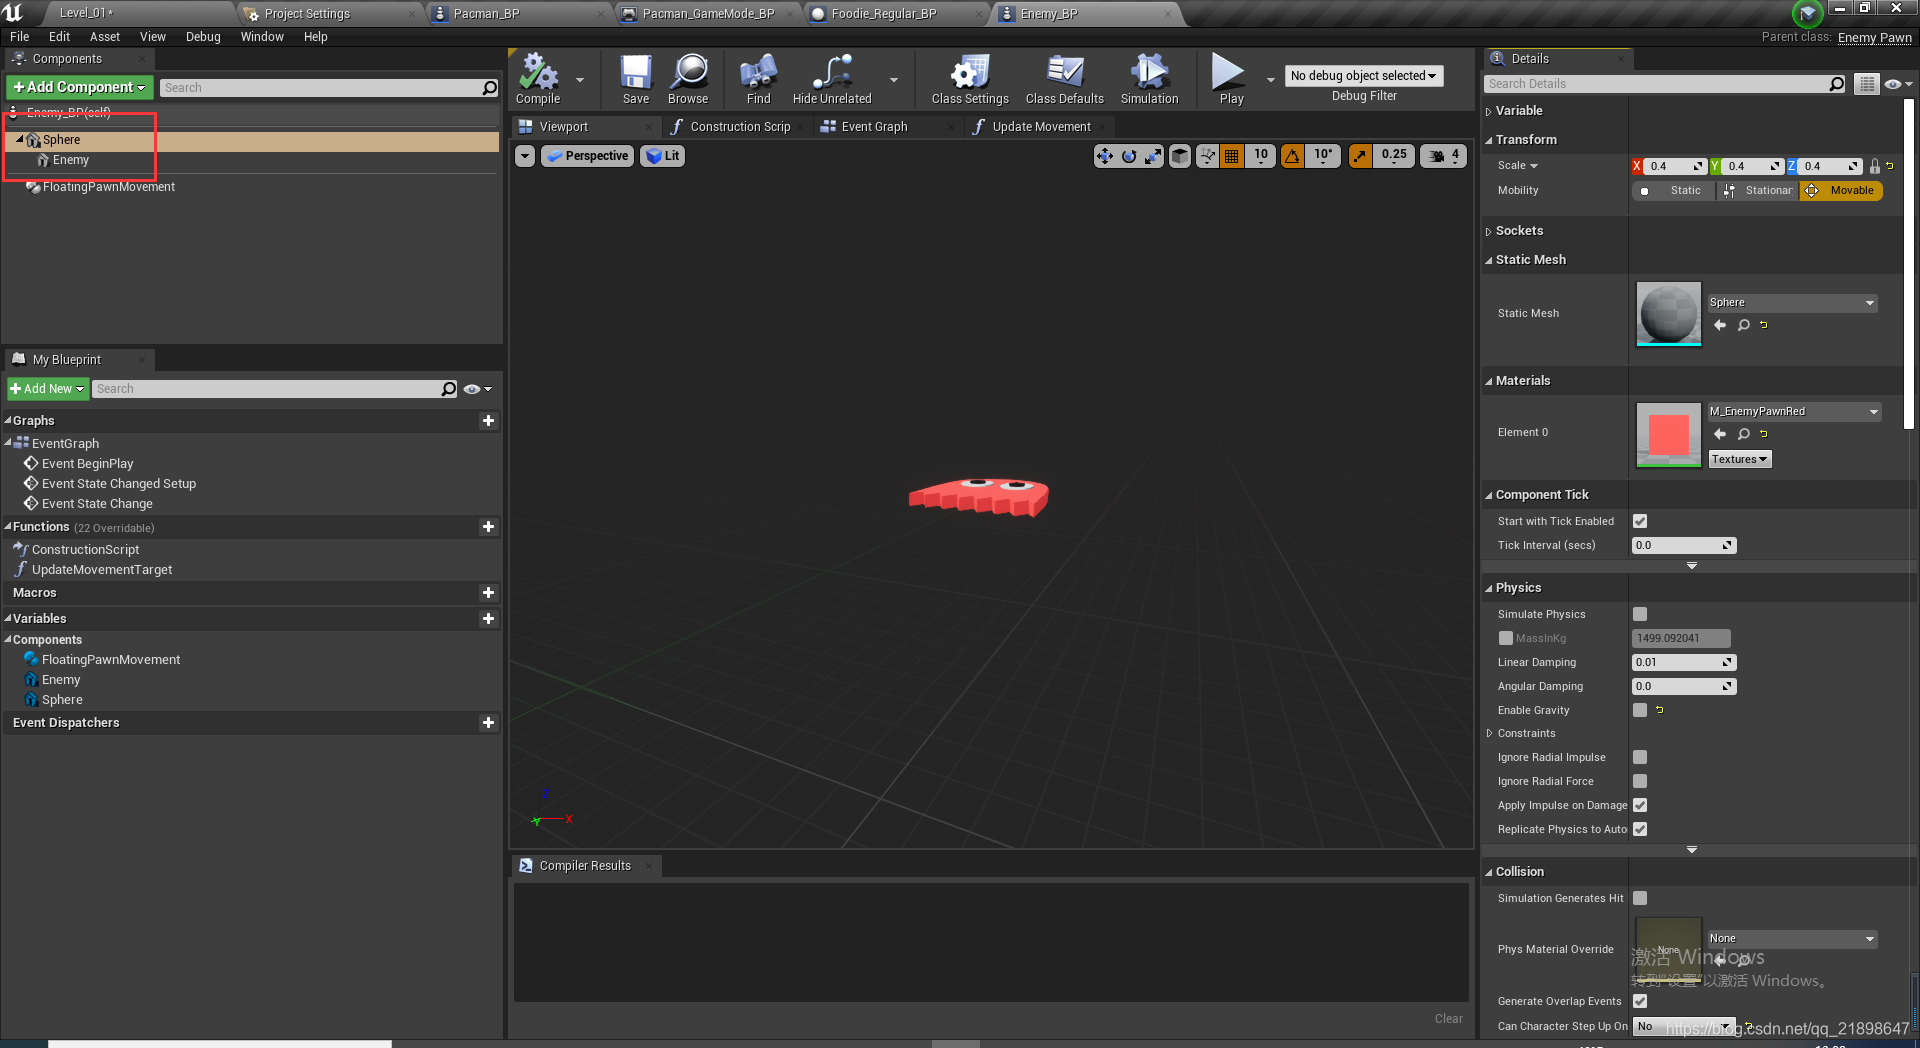The width and height of the screenshot is (1920, 1048).
Task: Toggle Enable Gravity checkbox
Action: coord(1640,710)
